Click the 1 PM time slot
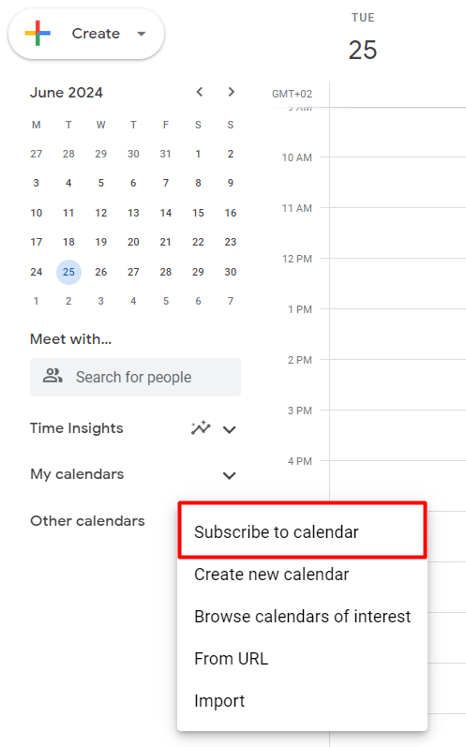The height and width of the screenshot is (747, 466). [397, 334]
